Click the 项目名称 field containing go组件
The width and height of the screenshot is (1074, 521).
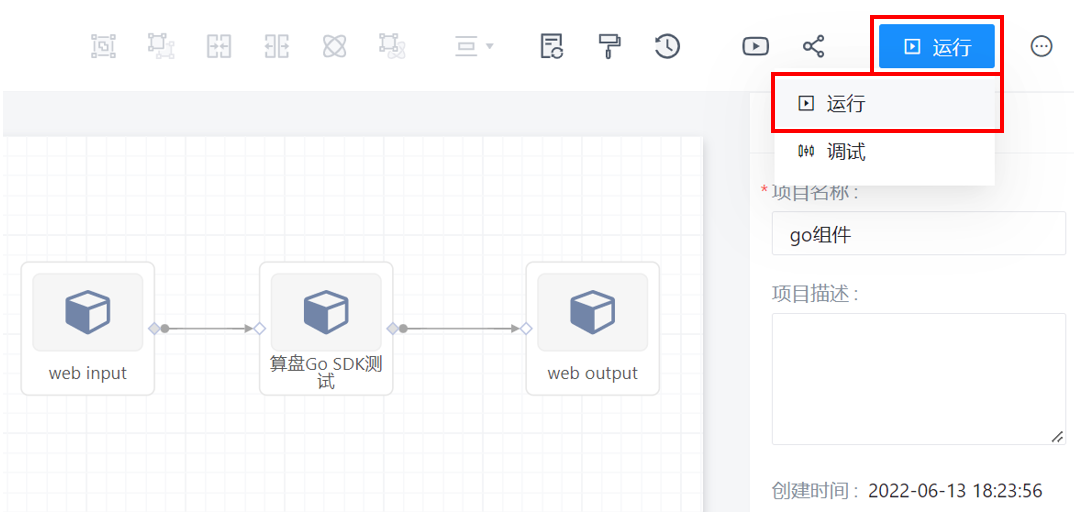point(918,234)
